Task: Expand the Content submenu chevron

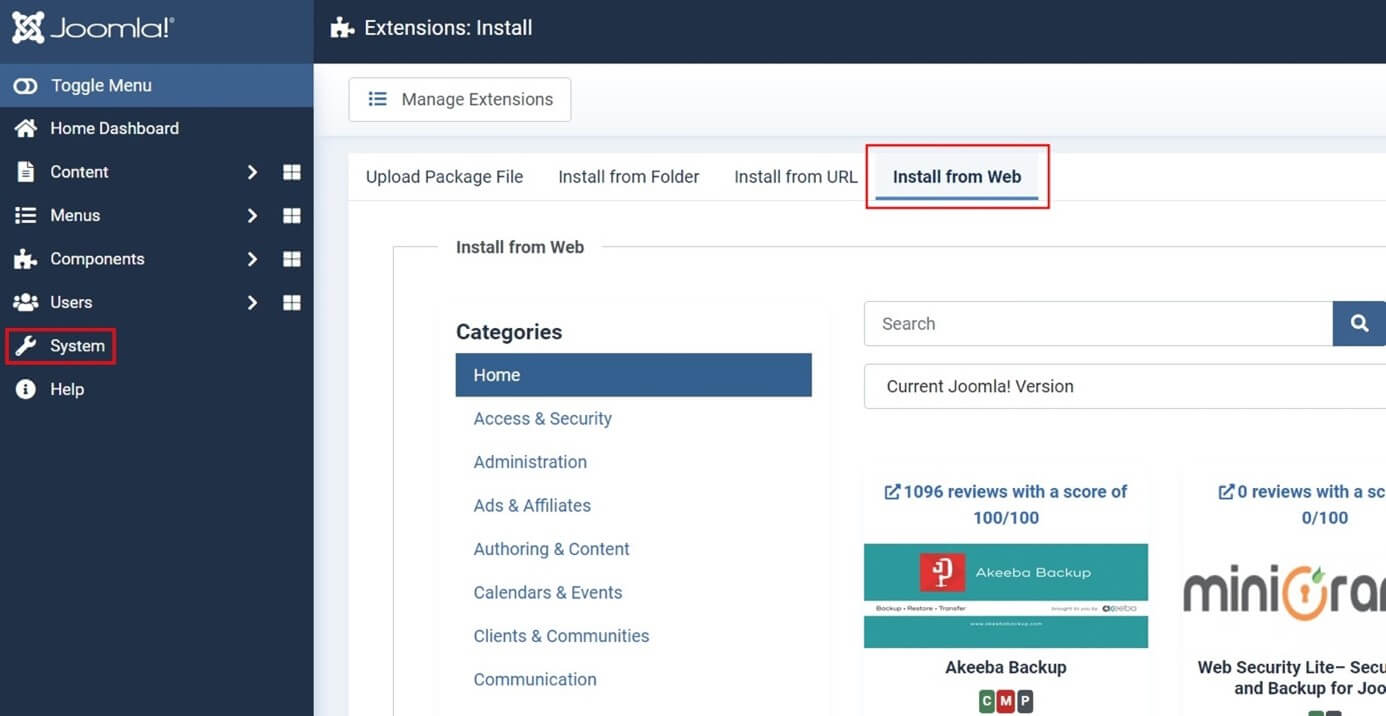Action: pos(253,172)
